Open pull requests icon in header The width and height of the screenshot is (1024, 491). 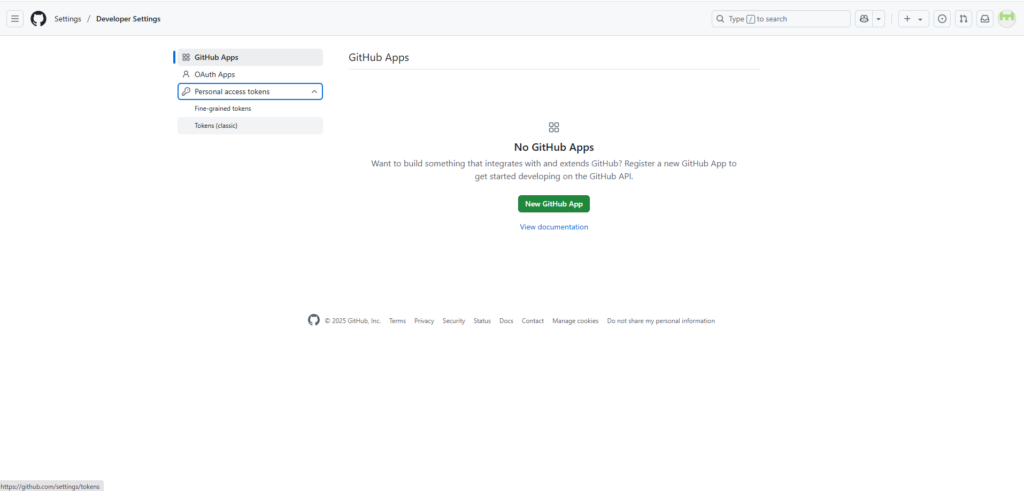963,19
